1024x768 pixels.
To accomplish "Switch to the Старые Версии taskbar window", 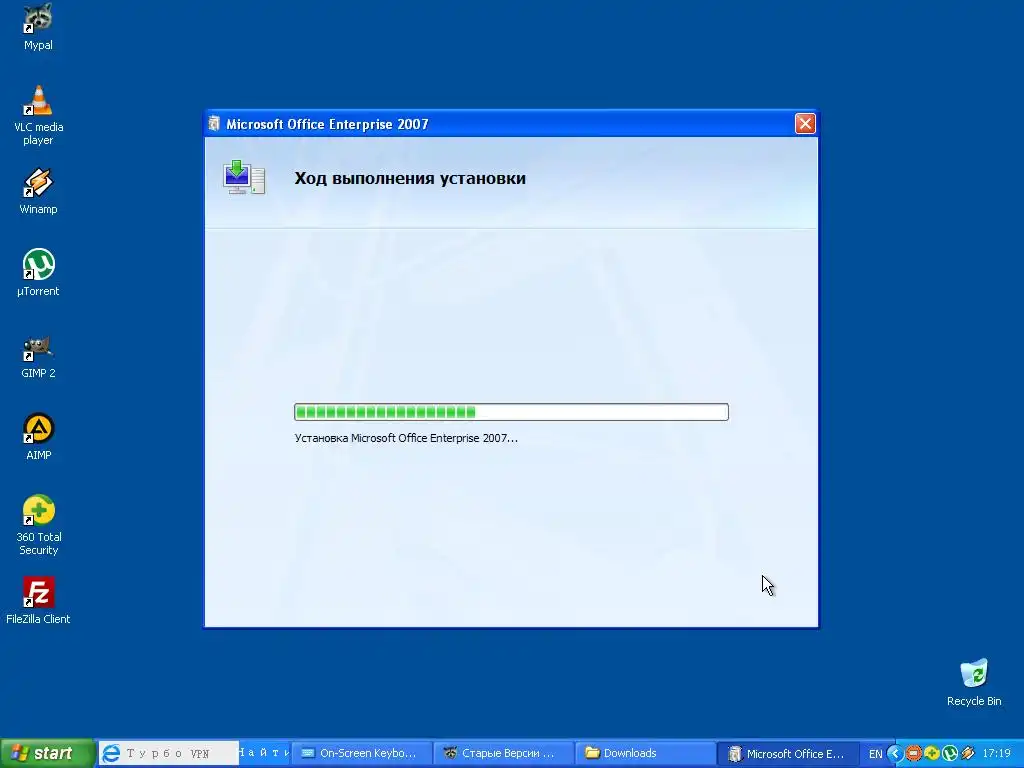I will (503, 753).
